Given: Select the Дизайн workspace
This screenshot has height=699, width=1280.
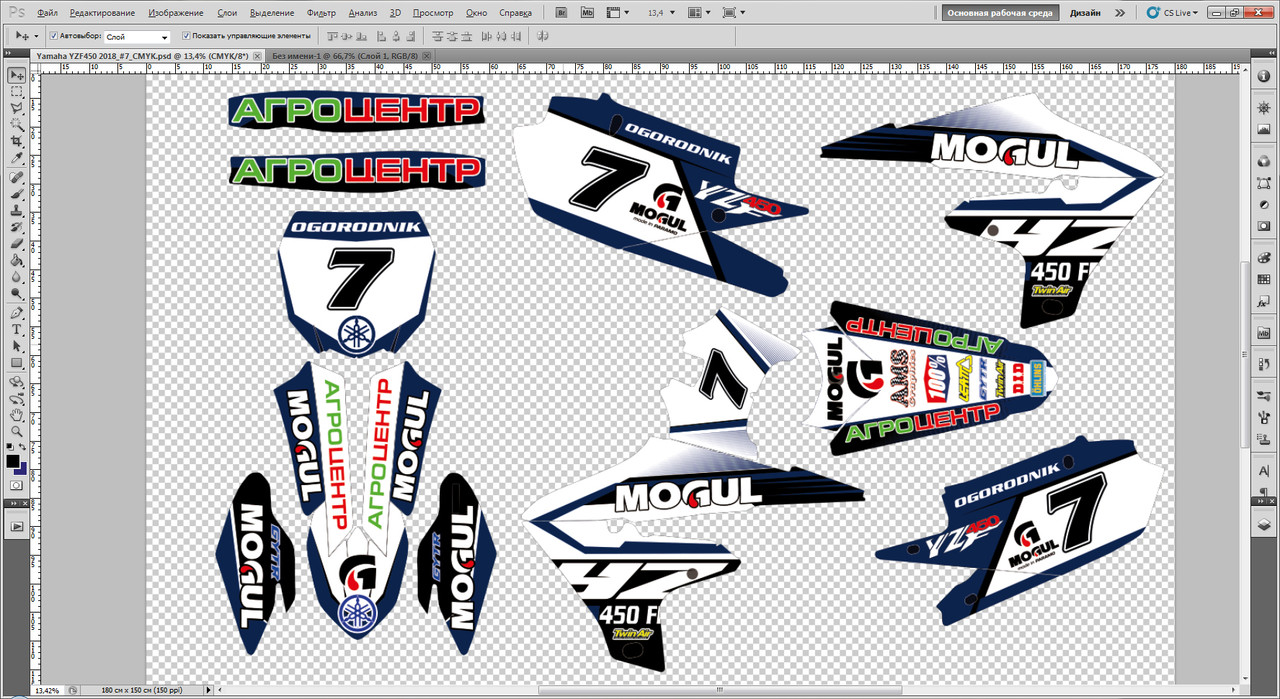Looking at the screenshot, I should [1085, 13].
